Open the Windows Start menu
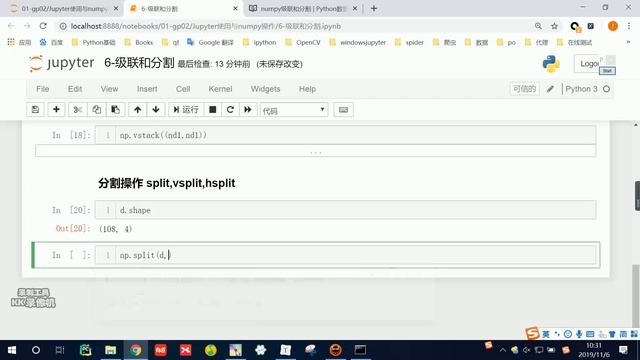This screenshot has width=640, height=360. (12, 350)
